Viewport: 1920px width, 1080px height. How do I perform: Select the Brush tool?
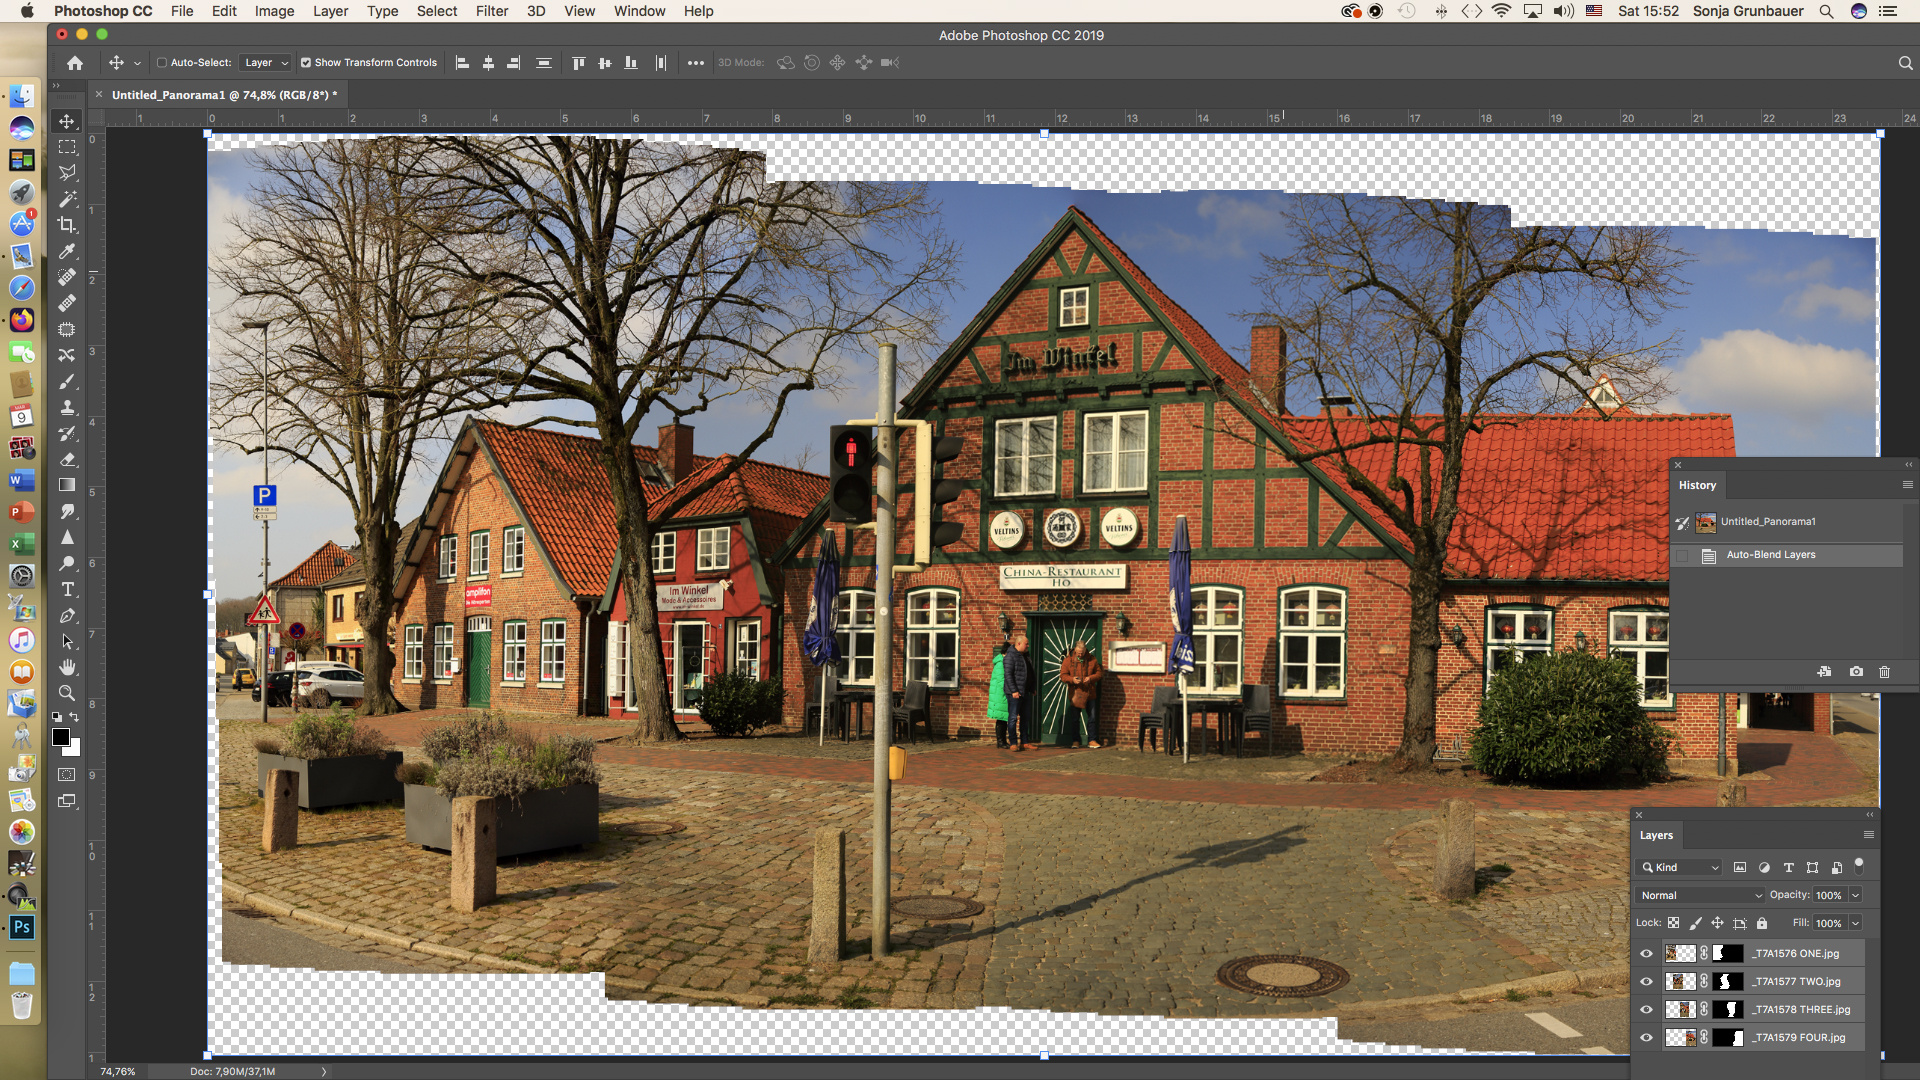click(x=67, y=381)
